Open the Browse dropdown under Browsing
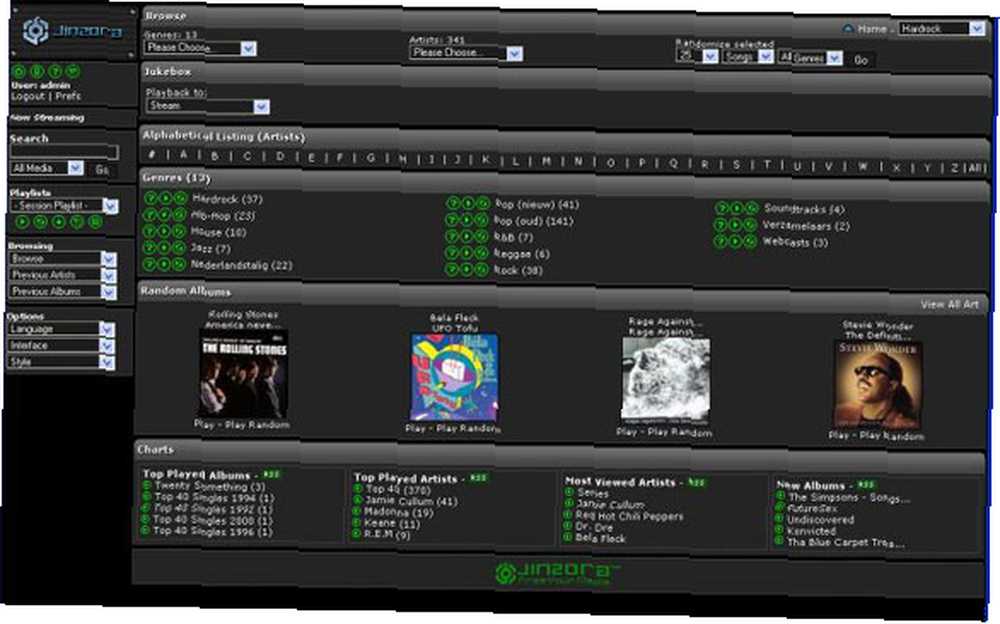The height and width of the screenshot is (624, 1000). (x=62, y=258)
